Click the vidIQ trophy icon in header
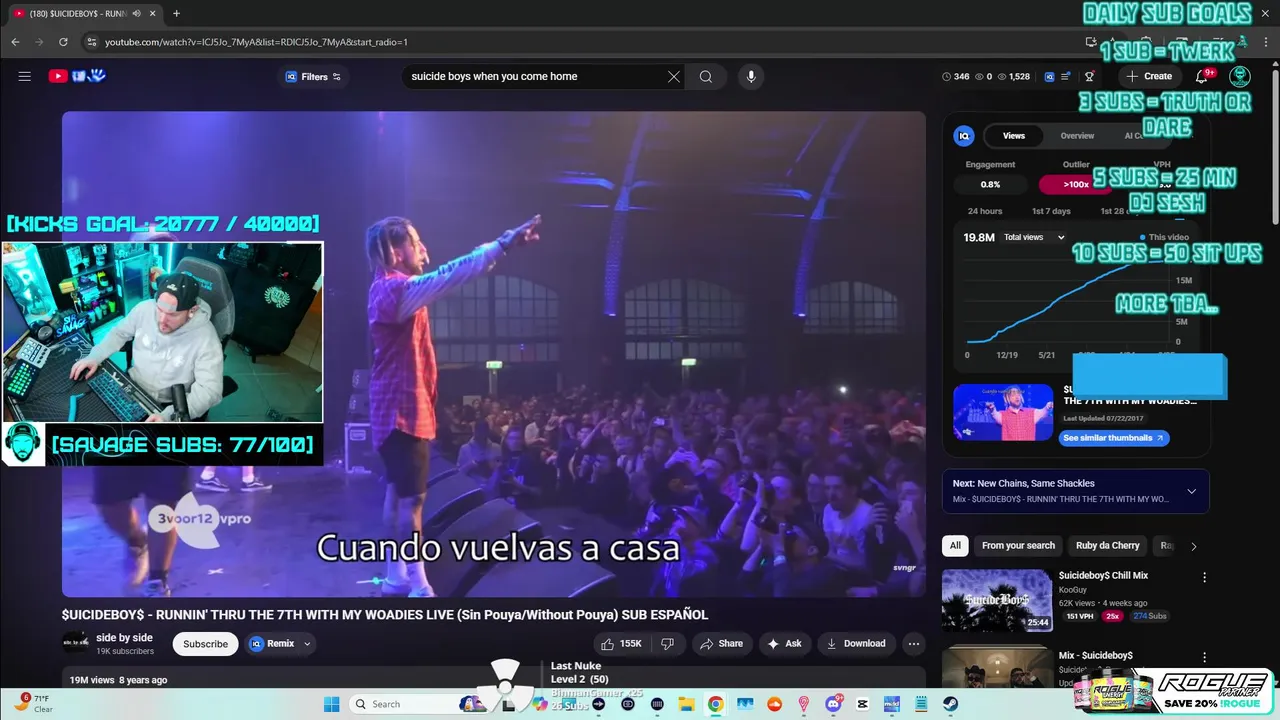The width and height of the screenshot is (1280, 720). (1089, 76)
